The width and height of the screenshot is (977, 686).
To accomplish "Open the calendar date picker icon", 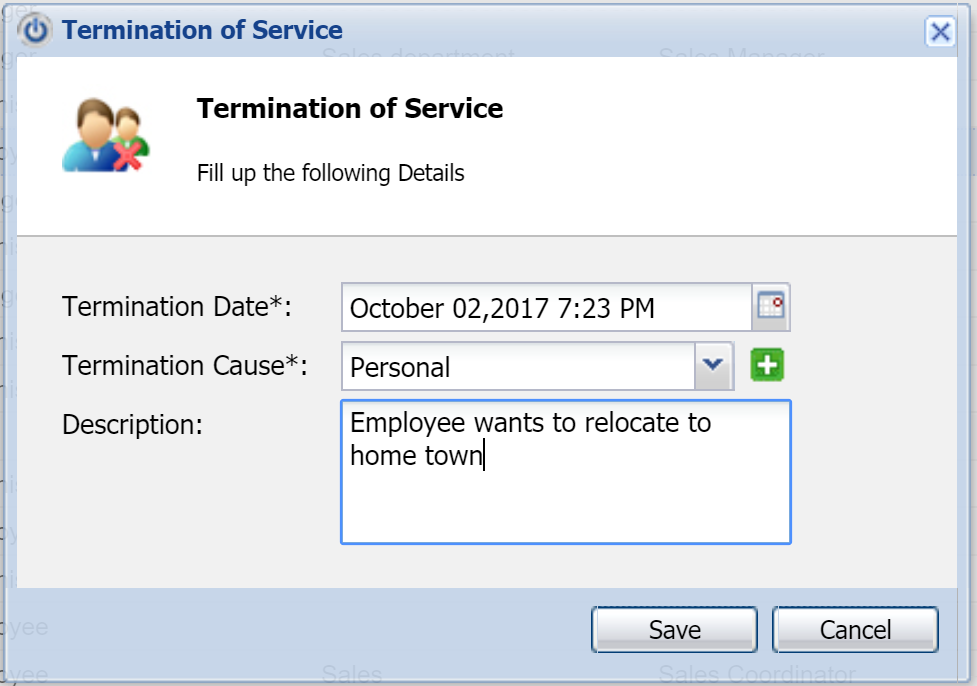I will 768,307.
